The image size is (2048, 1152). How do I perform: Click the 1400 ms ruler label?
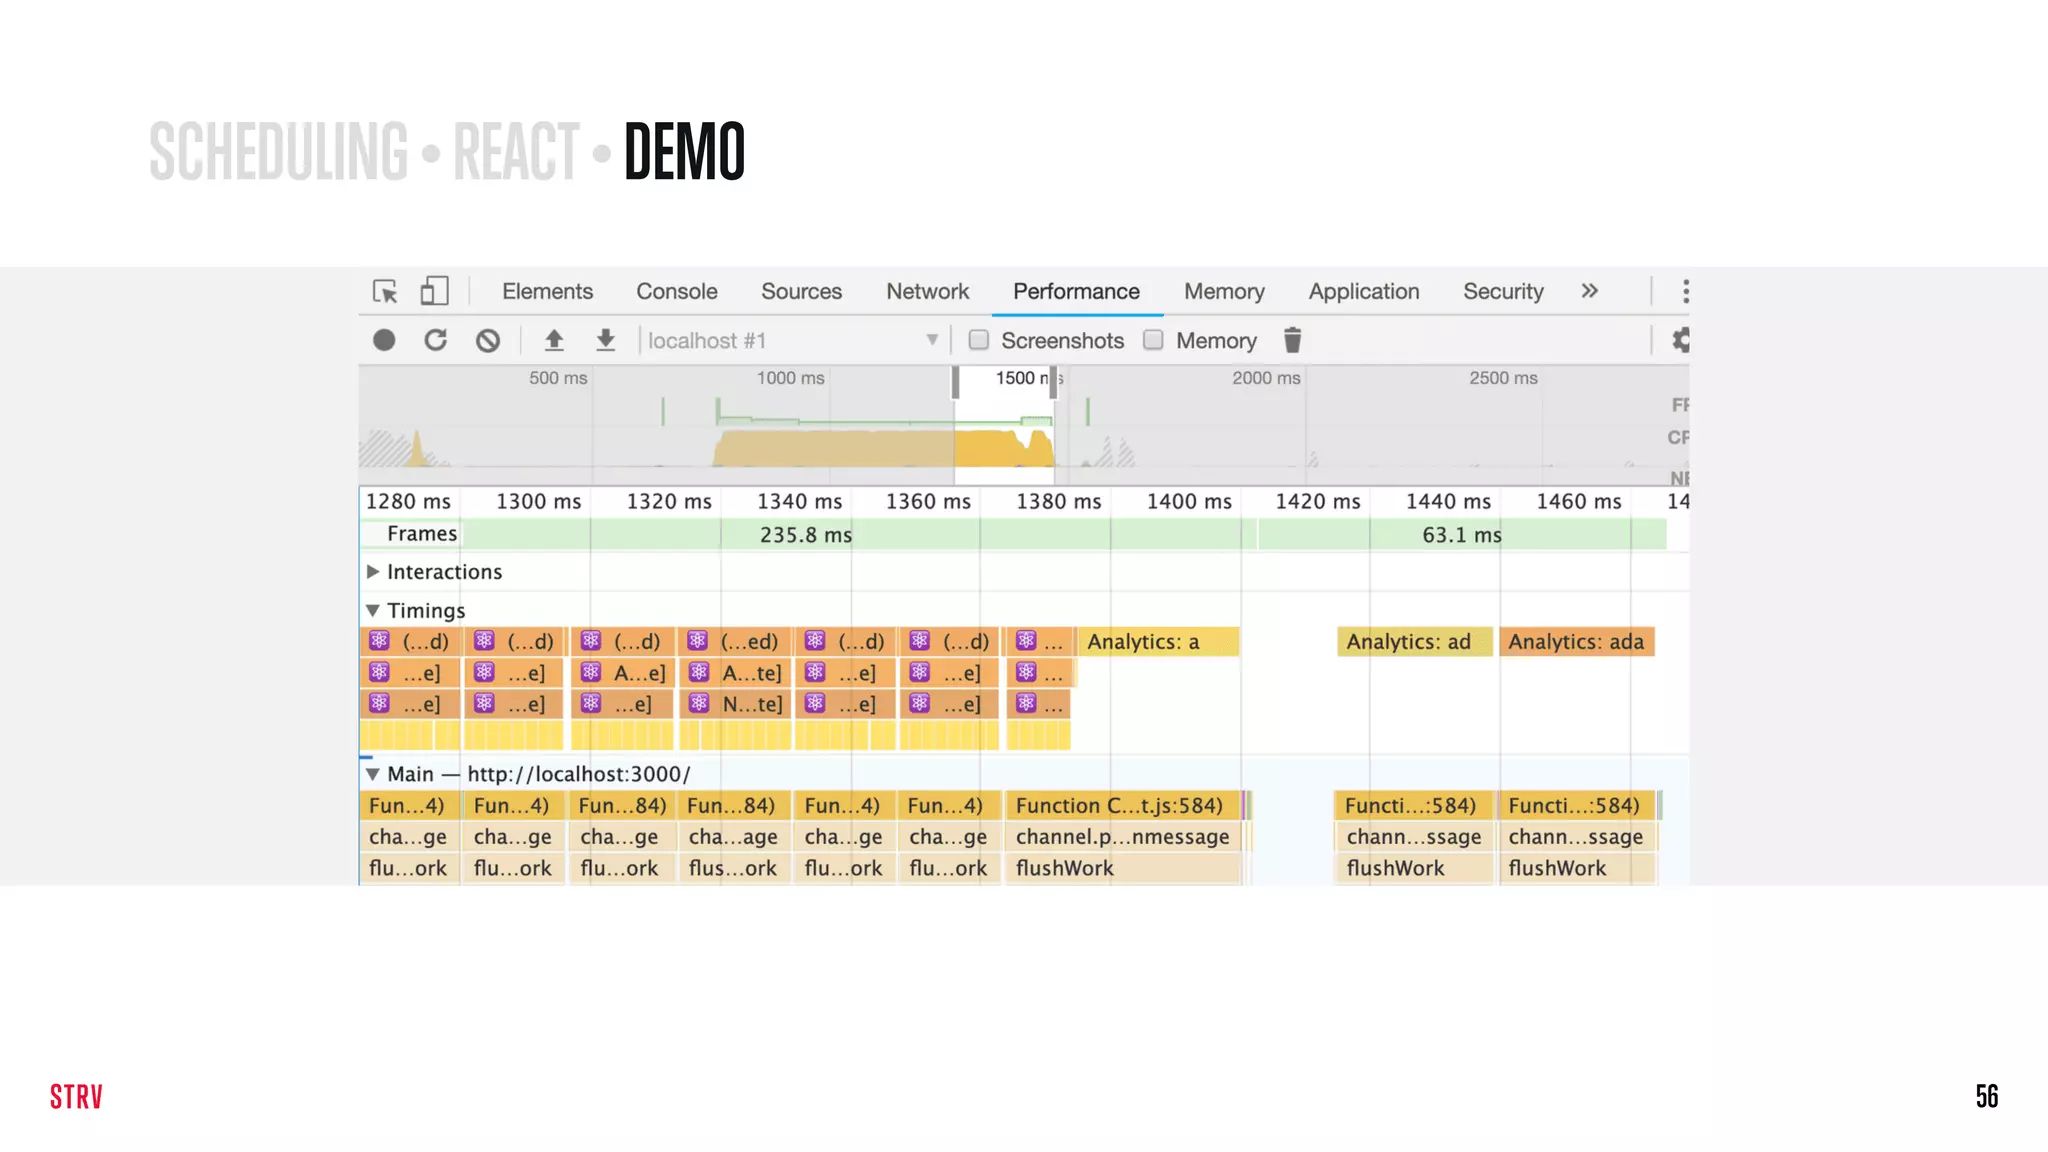[1189, 502]
